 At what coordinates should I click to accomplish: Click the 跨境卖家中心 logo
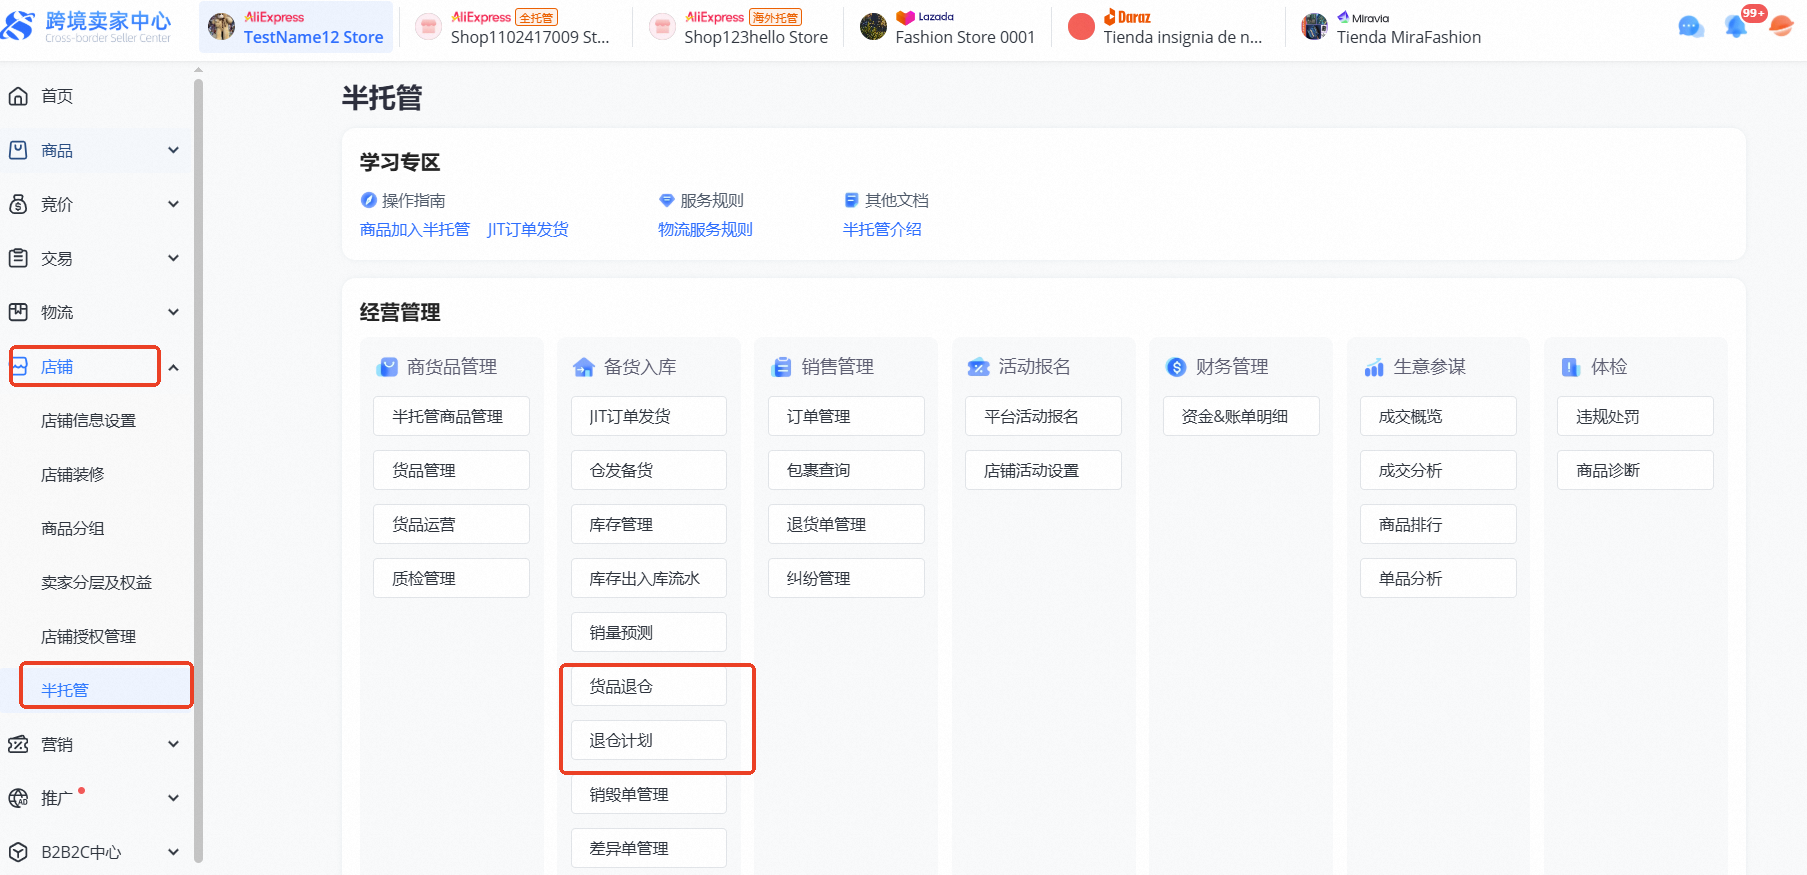pos(88,26)
